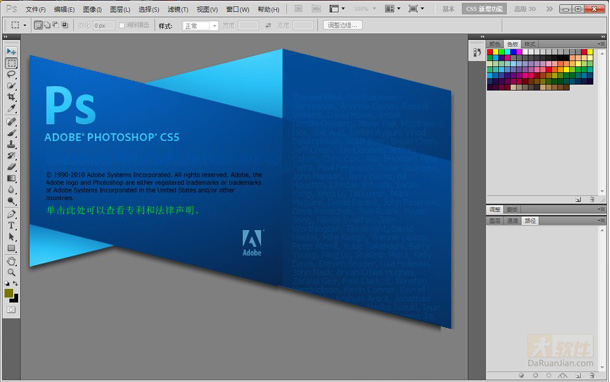Expand the zoom level 100% dropdown
610x382 pixels.
pos(365,9)
